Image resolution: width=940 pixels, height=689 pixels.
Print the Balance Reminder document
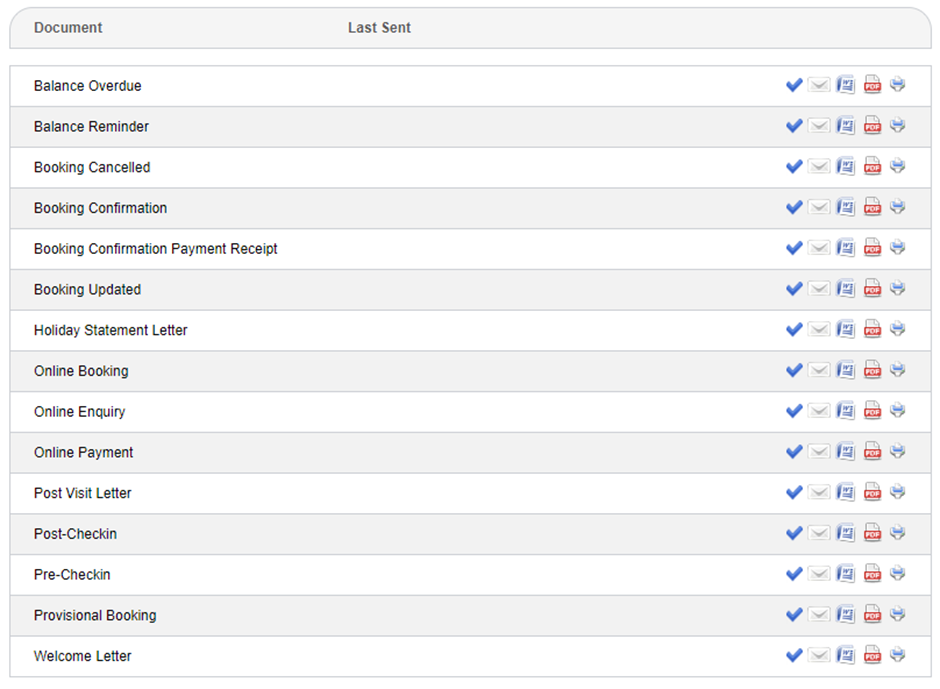tap(898, 126)
